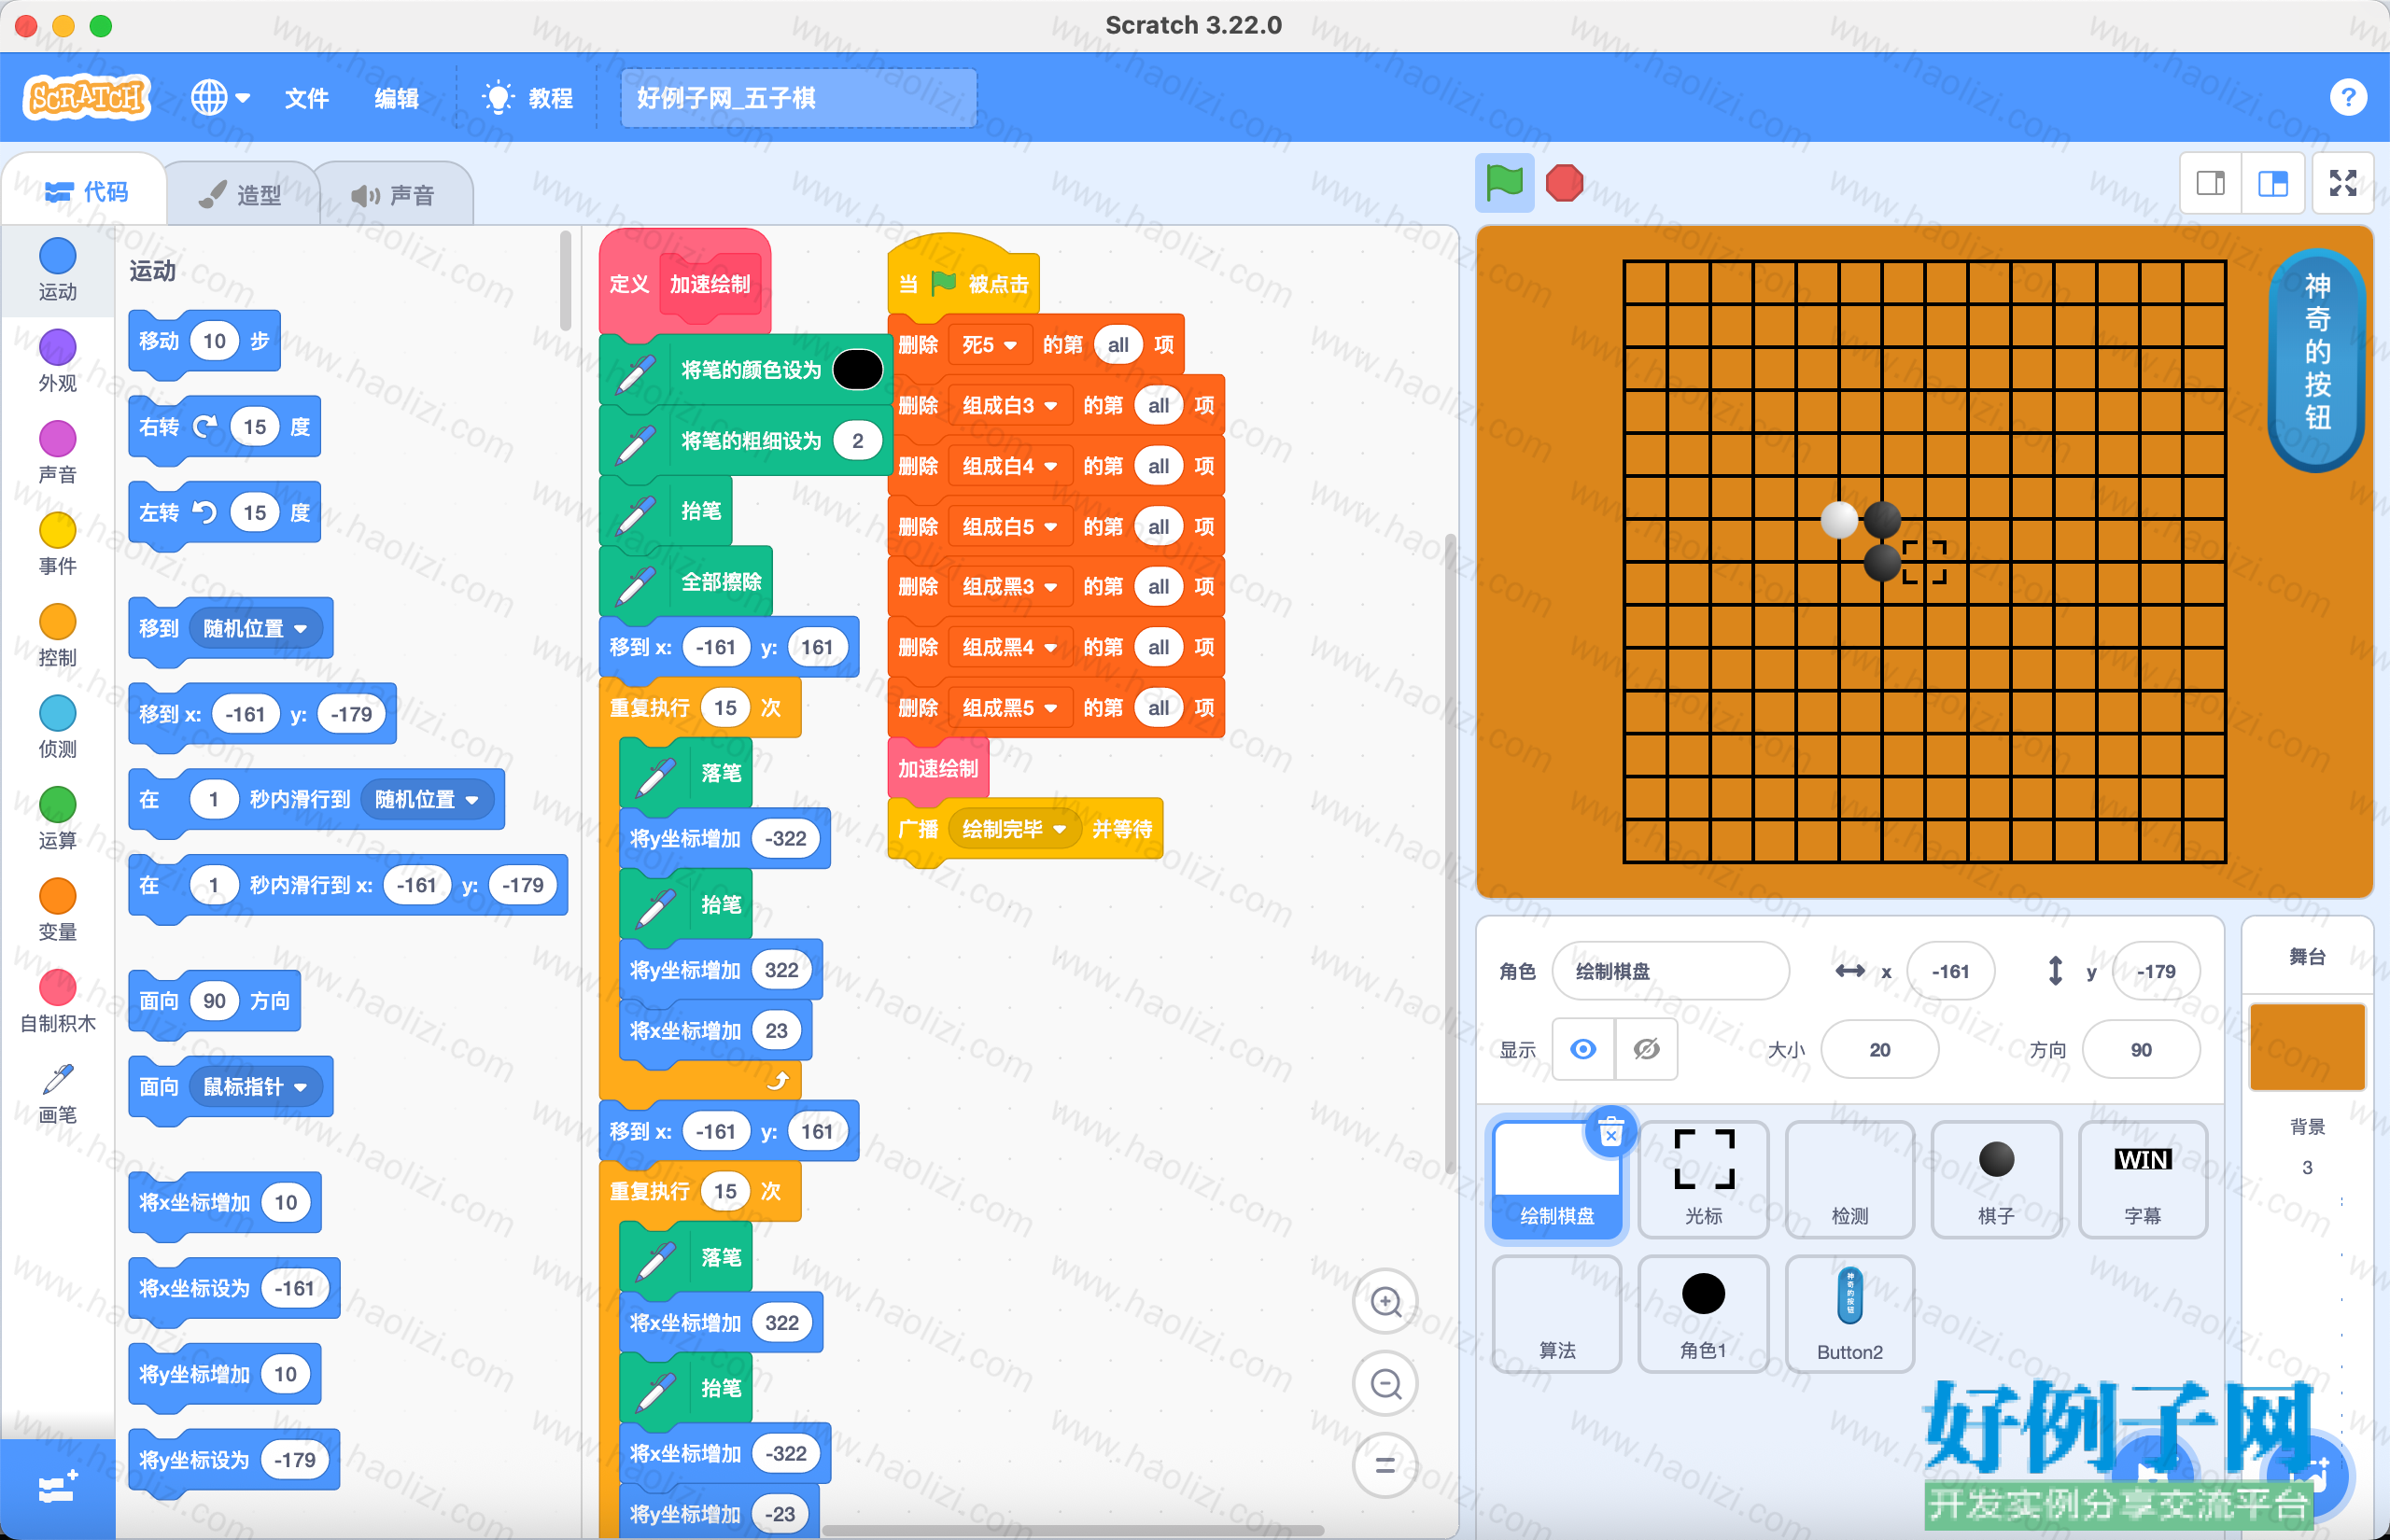This screenshot has width=2390, height=1540.
Task: Switch to large stage layout
Action: [x=2273, y=183]
